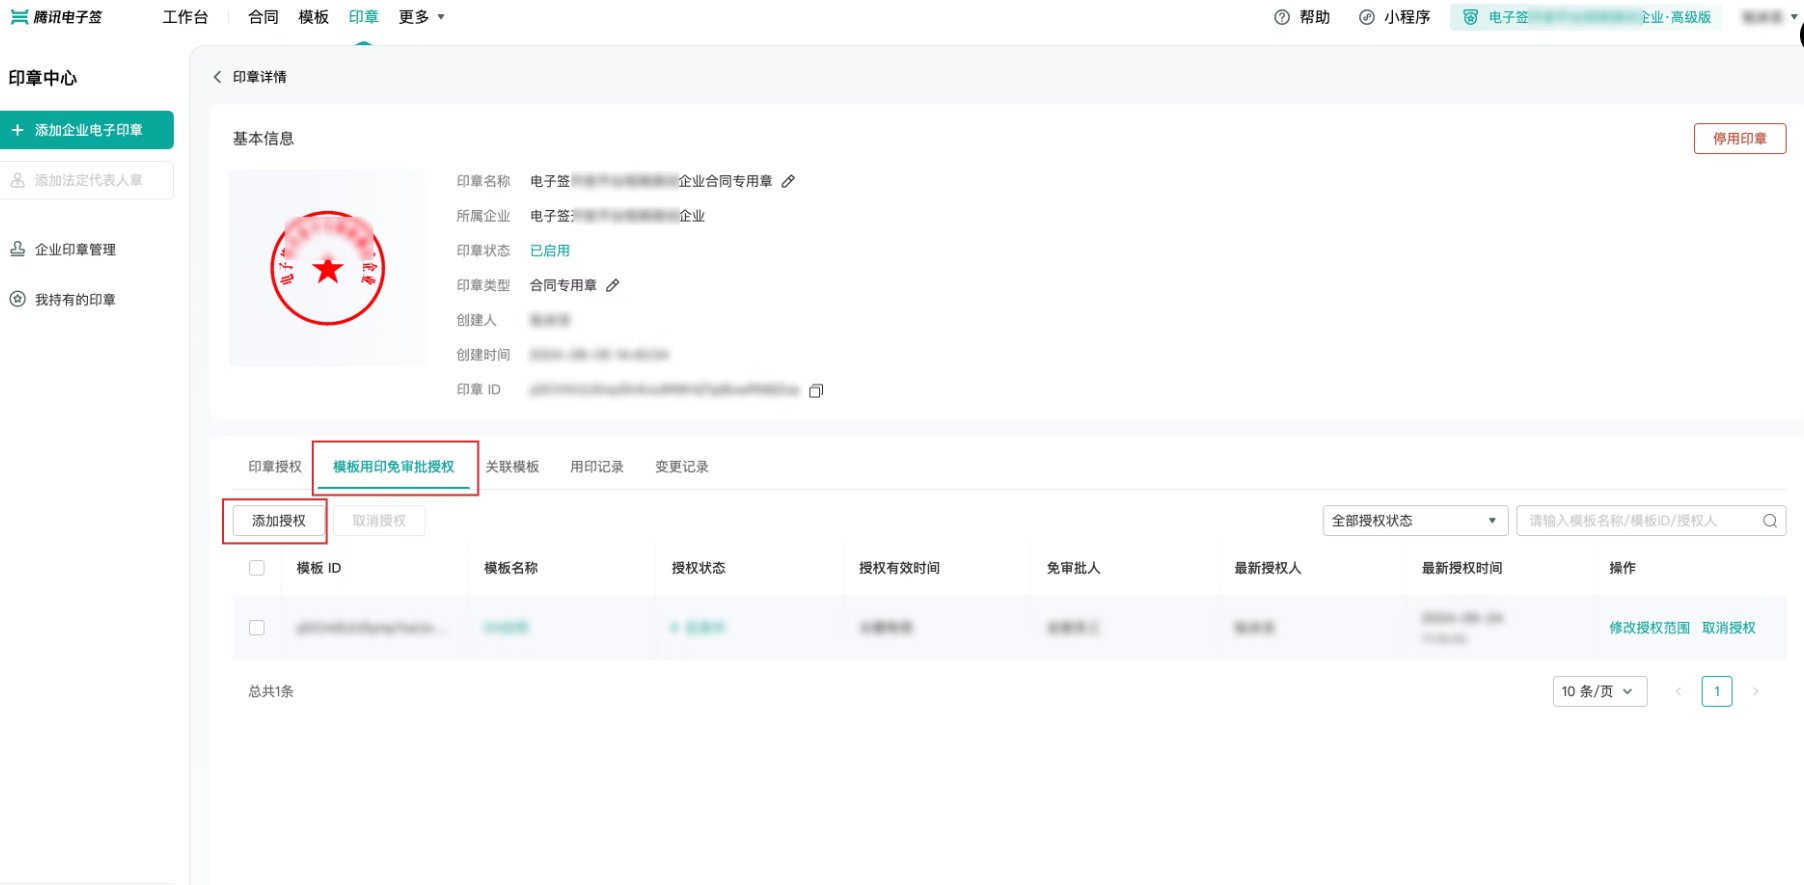Select all rows via header checkbox
The image size is (1804, 885).
click(257, 568)
